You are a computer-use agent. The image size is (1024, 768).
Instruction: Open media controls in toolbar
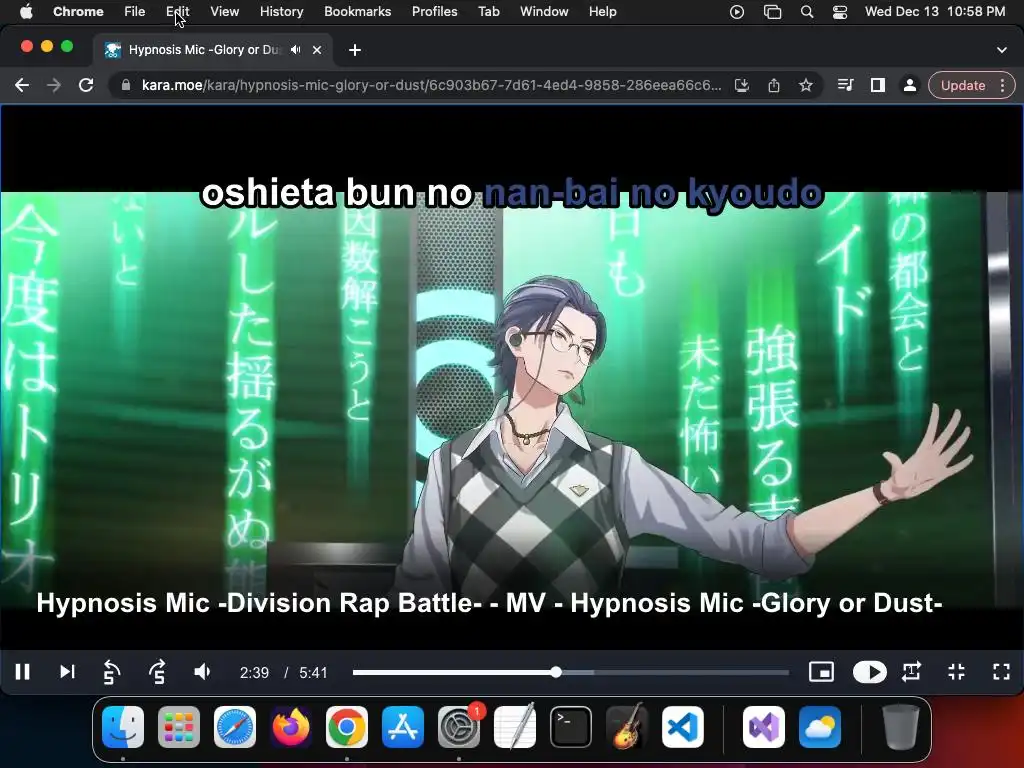[846, 86]
